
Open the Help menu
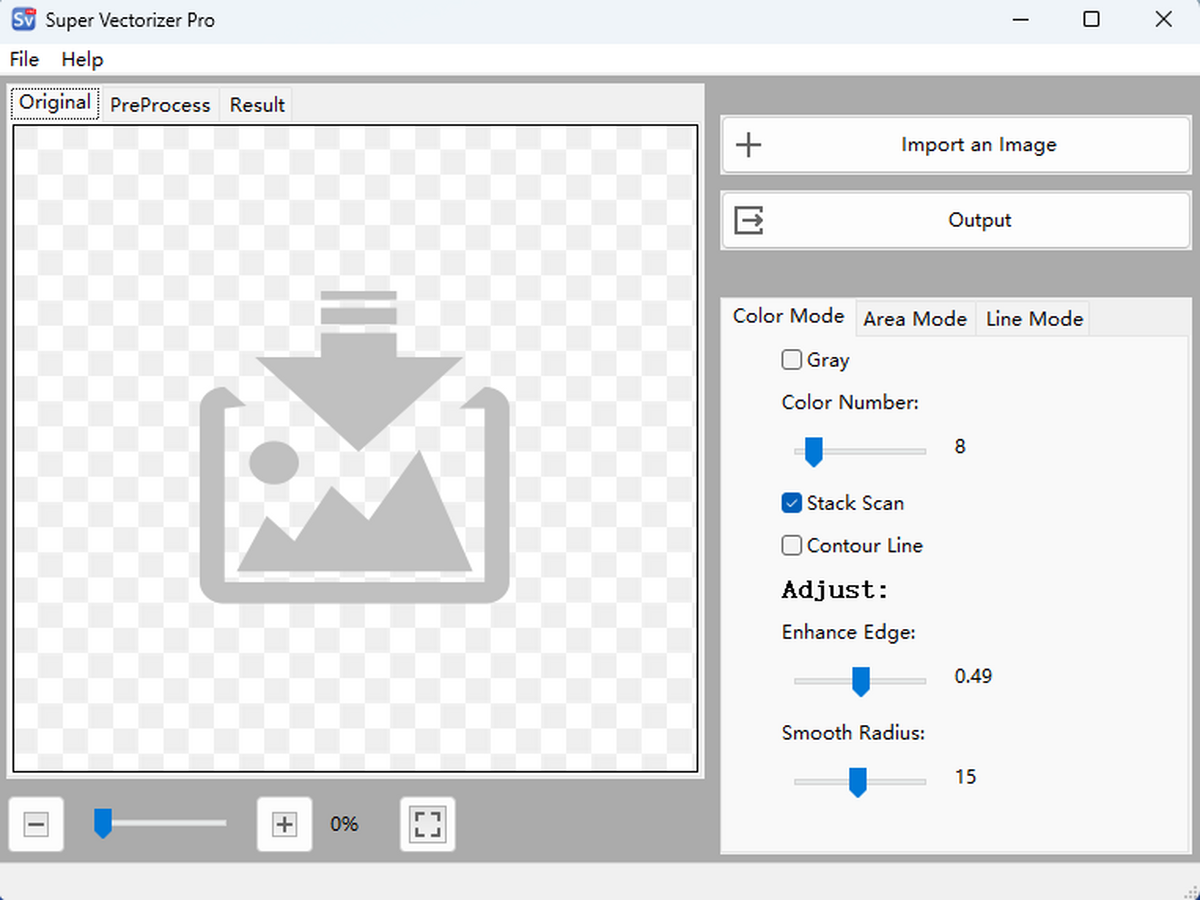point(82,59)
